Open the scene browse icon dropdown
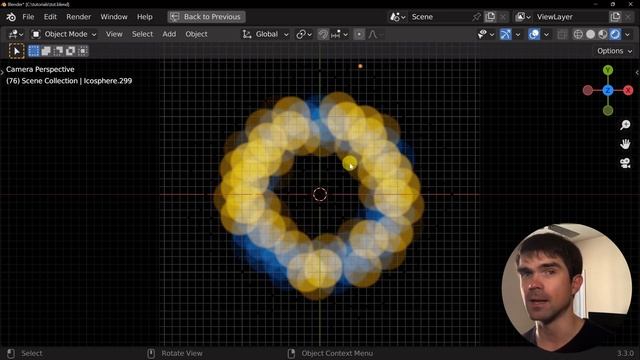Image resolution: width=640 pixels, height=360 pixels. tap(398, 17)
